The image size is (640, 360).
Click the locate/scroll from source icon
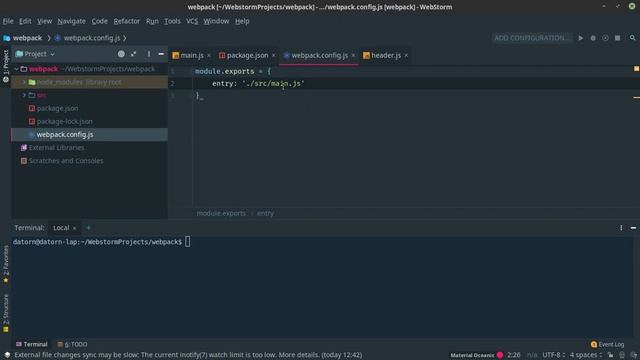(121, 54)
